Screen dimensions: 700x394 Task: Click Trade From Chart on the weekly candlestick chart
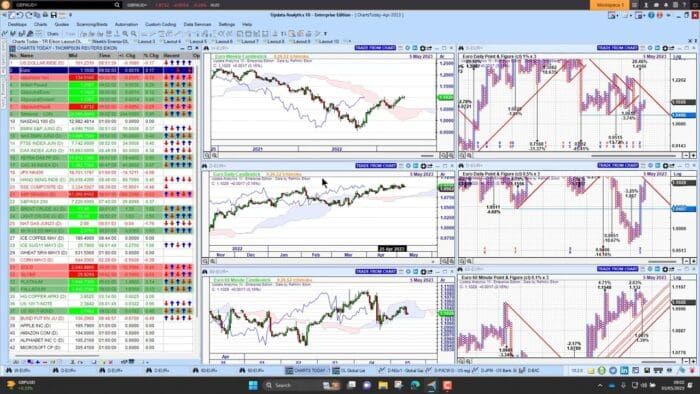[375, 48]
